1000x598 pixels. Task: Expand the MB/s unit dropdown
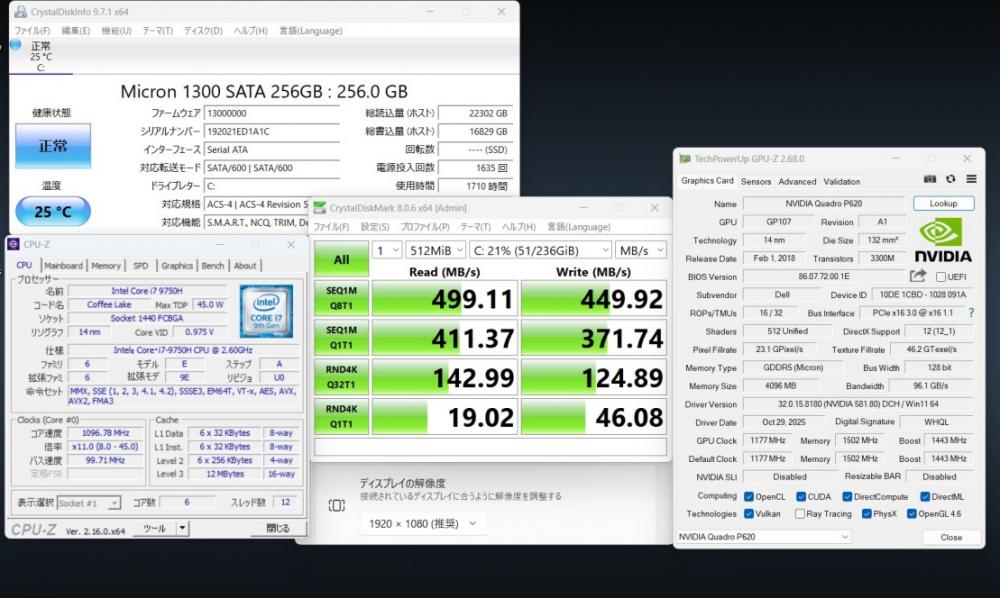click(641, 250)
